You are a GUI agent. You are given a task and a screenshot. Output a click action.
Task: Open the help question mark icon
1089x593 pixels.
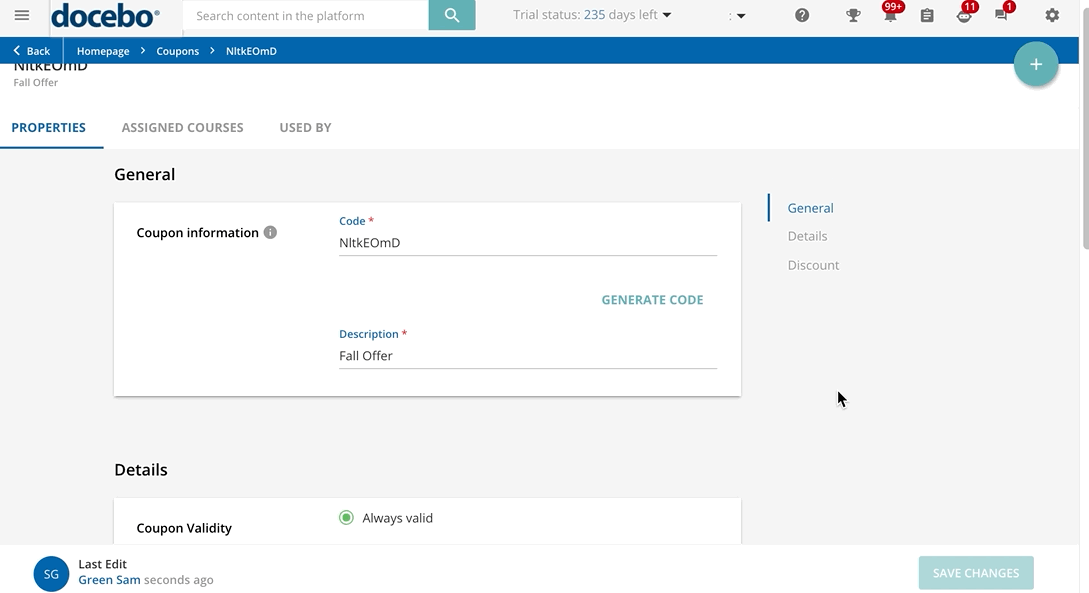802,16
